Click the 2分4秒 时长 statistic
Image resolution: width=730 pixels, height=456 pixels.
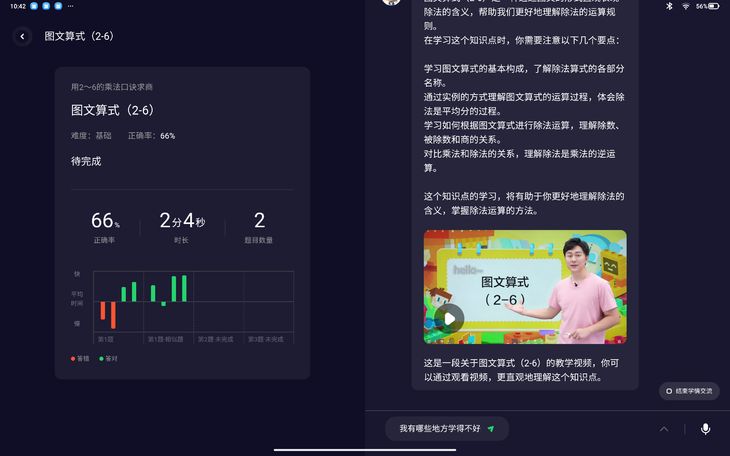(x=181, y=226)
